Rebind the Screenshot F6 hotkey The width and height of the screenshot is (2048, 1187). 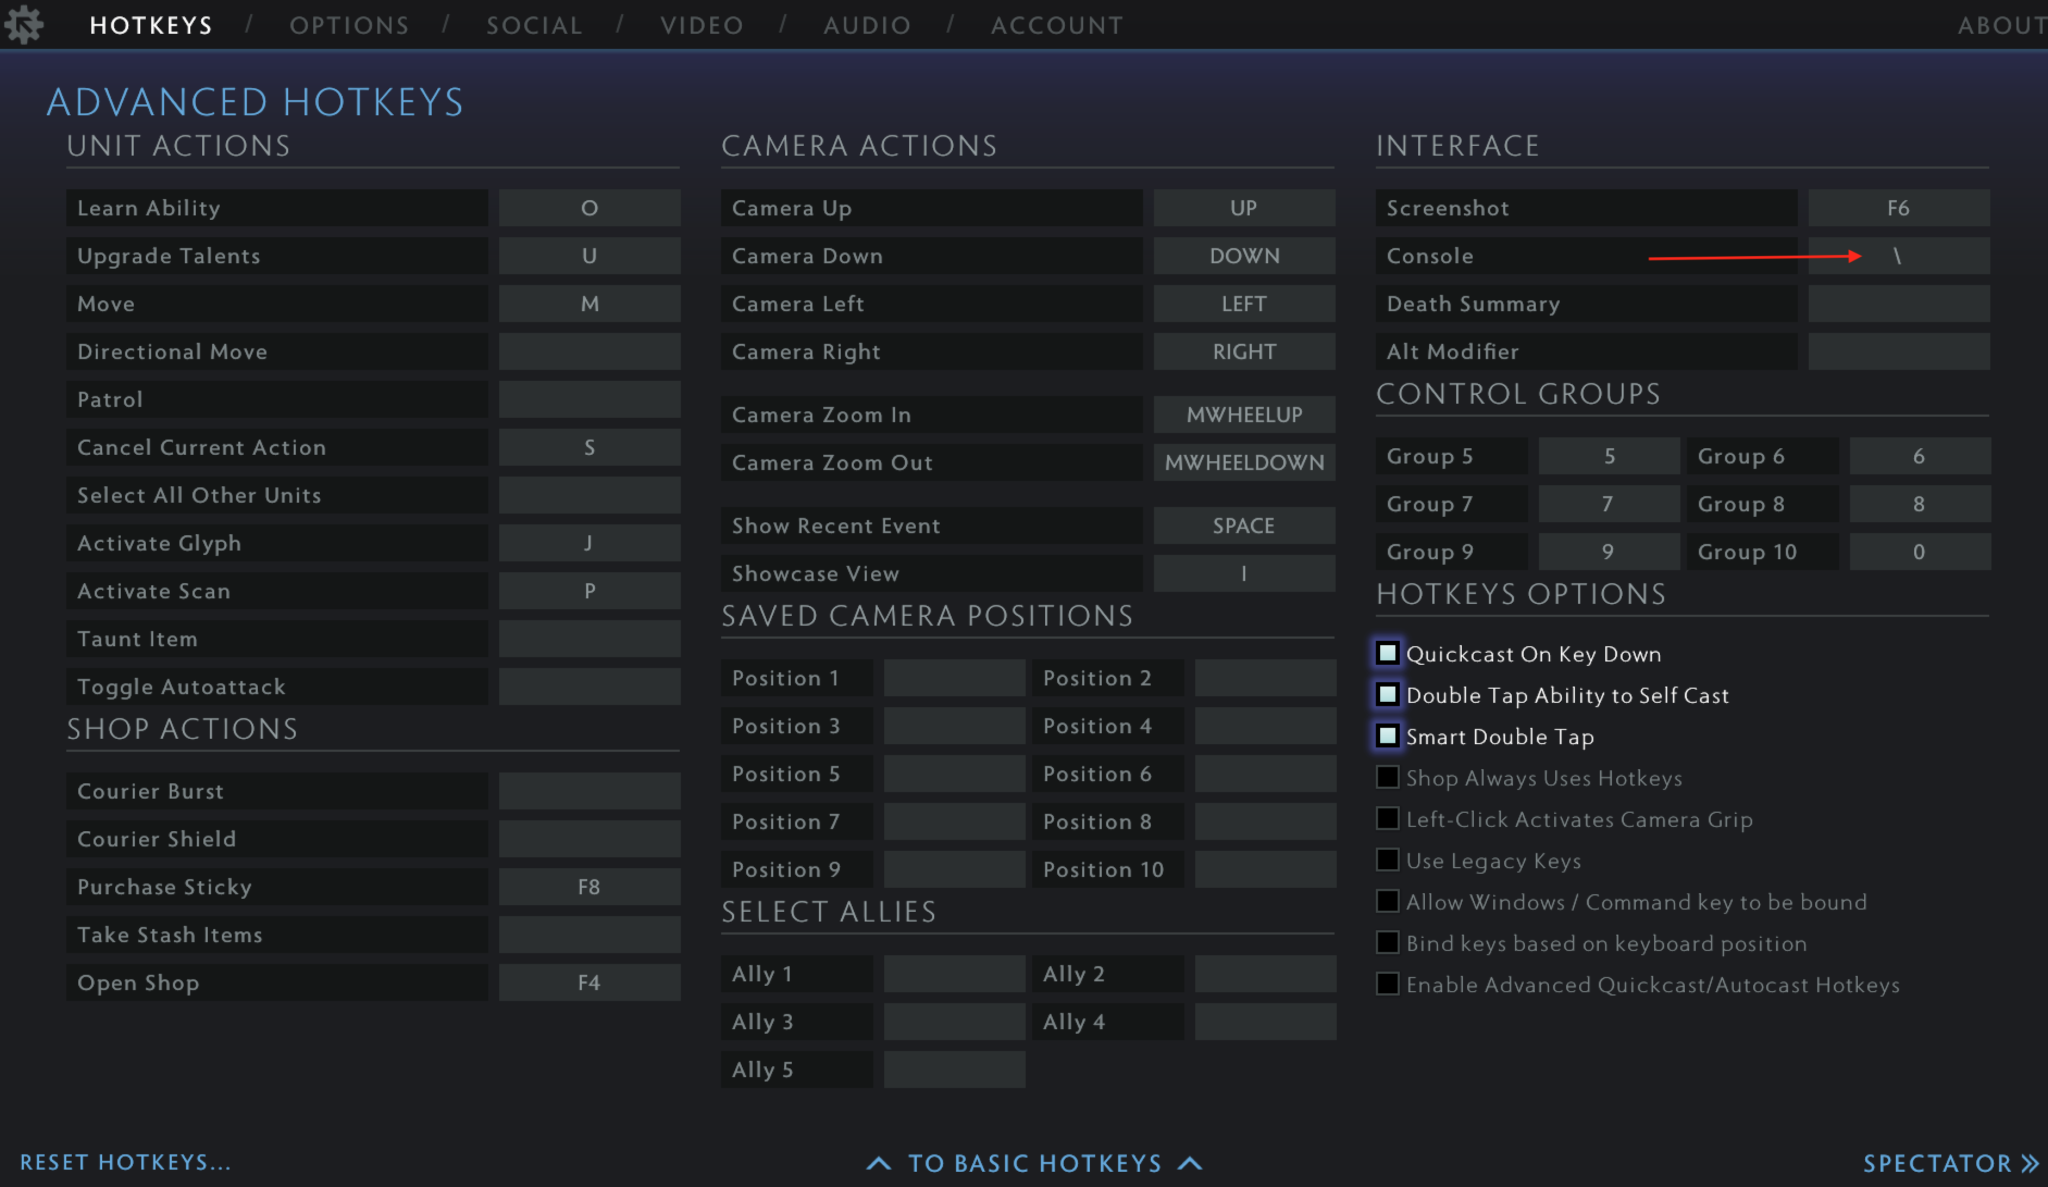1898,207
